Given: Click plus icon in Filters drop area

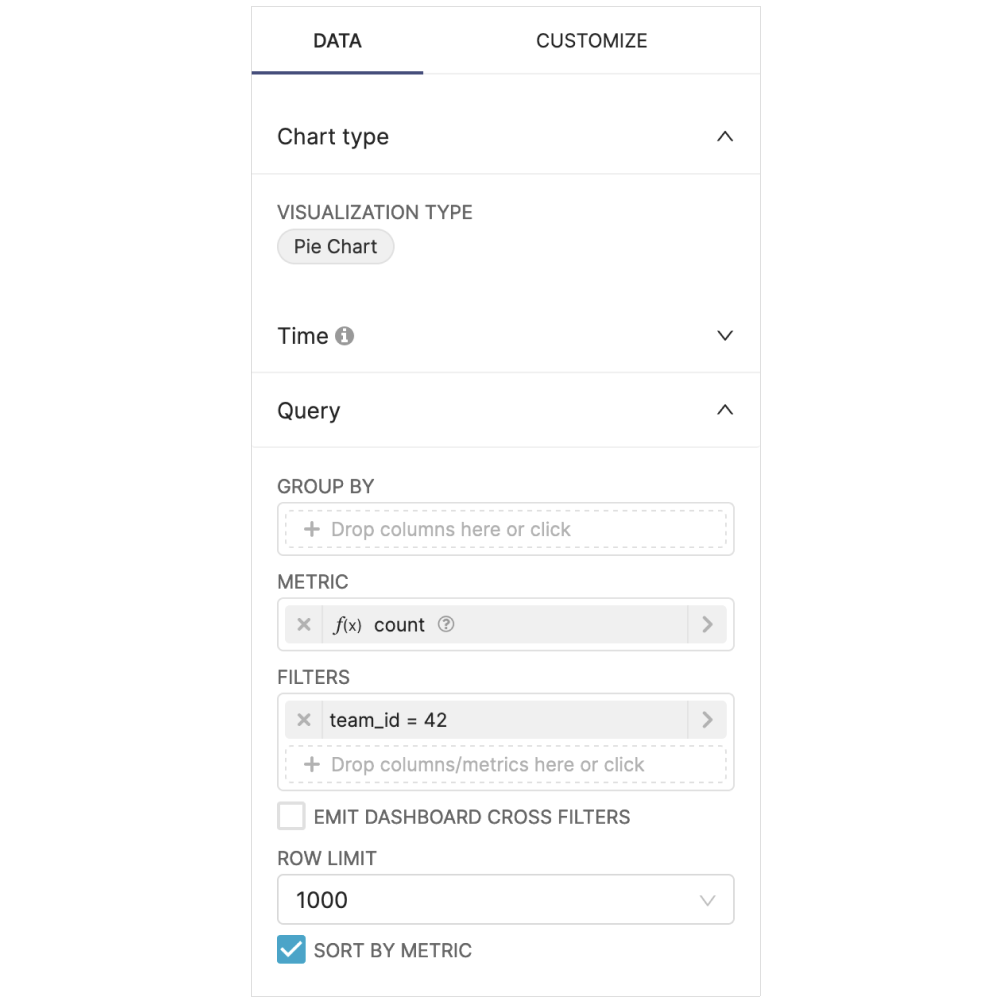Looking at the screenshot, I should (x=312, y=765).
